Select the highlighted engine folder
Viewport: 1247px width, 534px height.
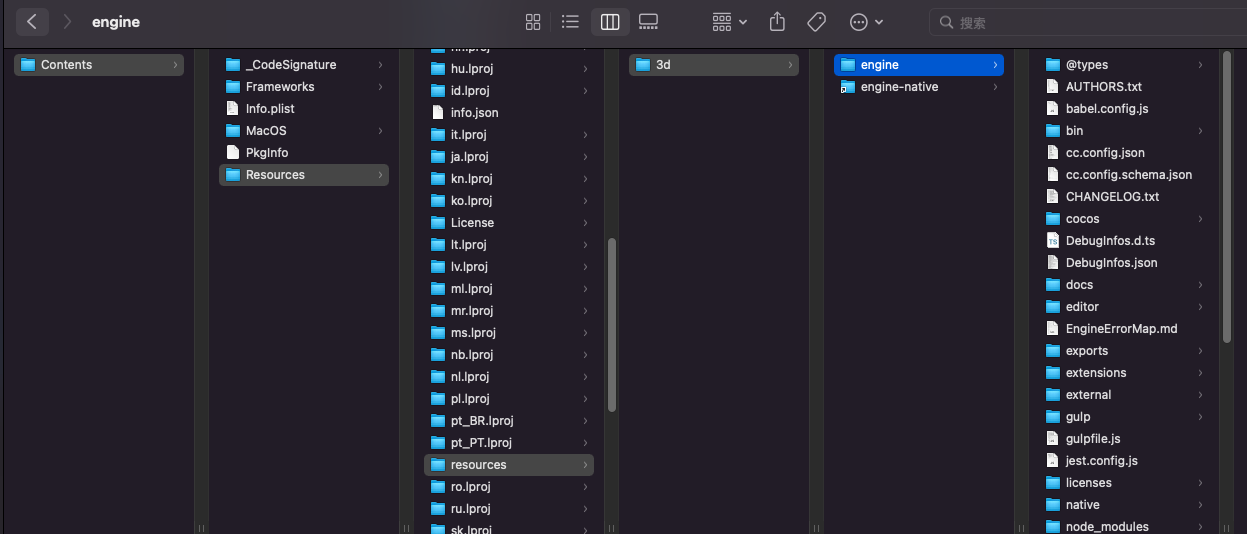(x=919, y=65)
